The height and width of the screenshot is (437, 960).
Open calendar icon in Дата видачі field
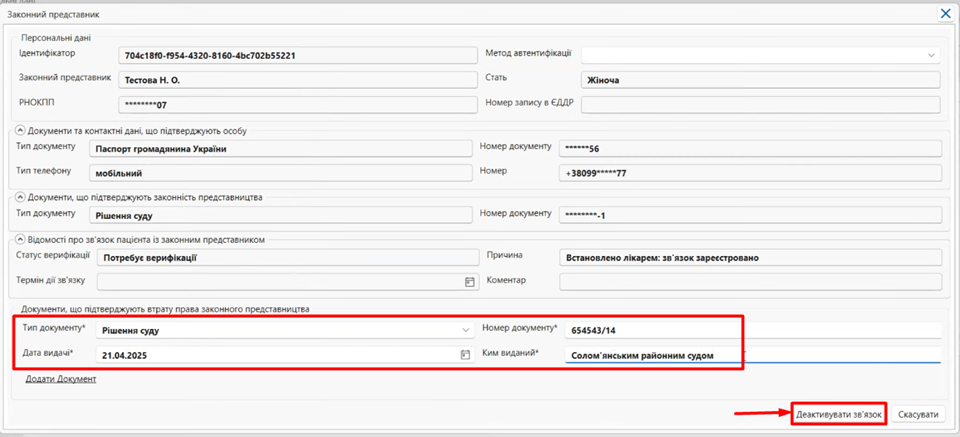[466, 354]
